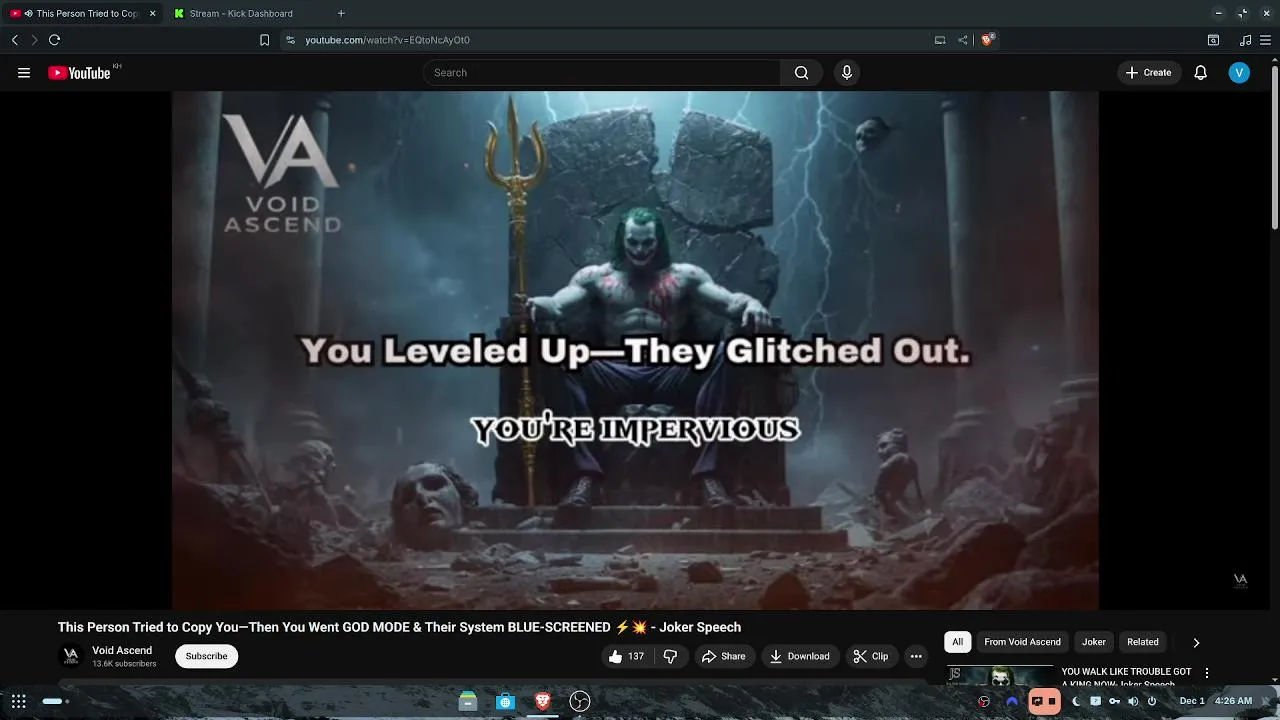Click the Void Ascend channel avatar
Viewport: 1280px width, 720px height.
(x=71, y=656)
